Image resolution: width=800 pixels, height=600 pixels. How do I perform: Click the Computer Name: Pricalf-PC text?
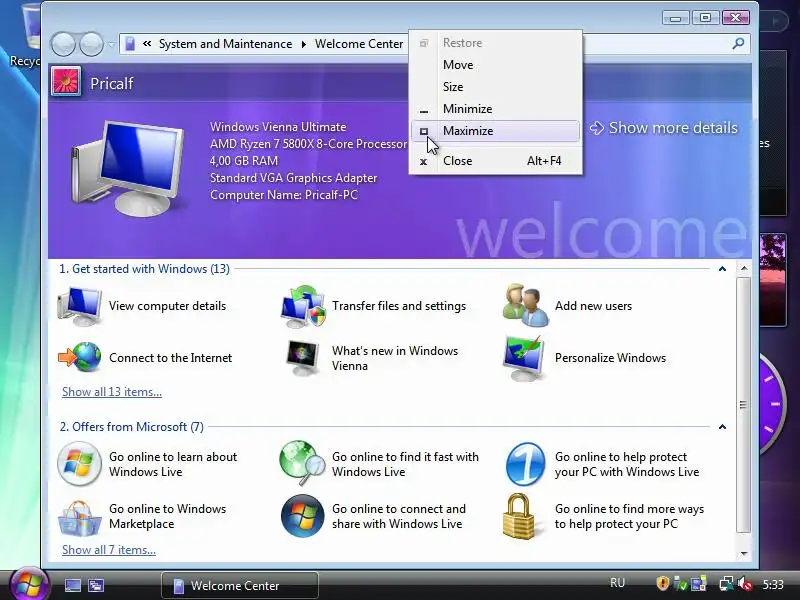(284, 195)
